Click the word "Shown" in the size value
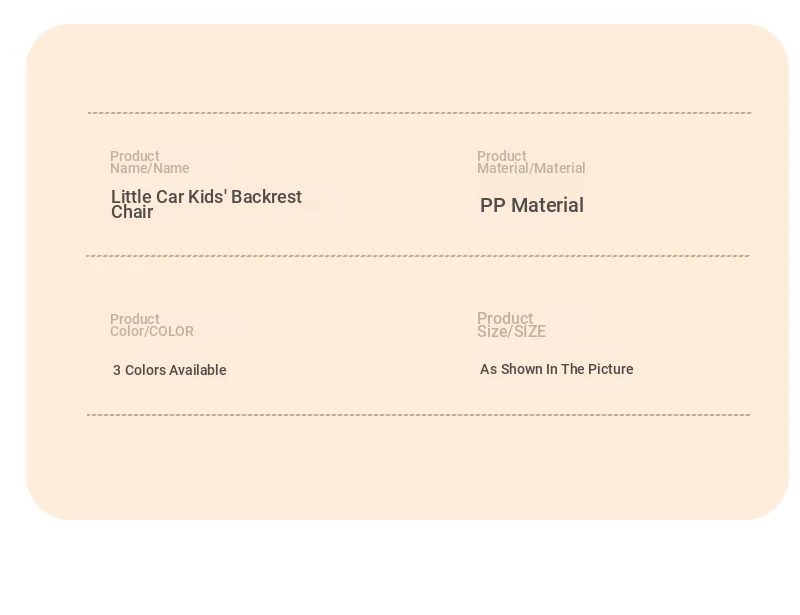The width and height of the screenshot is (800, 615). (522, 369)
